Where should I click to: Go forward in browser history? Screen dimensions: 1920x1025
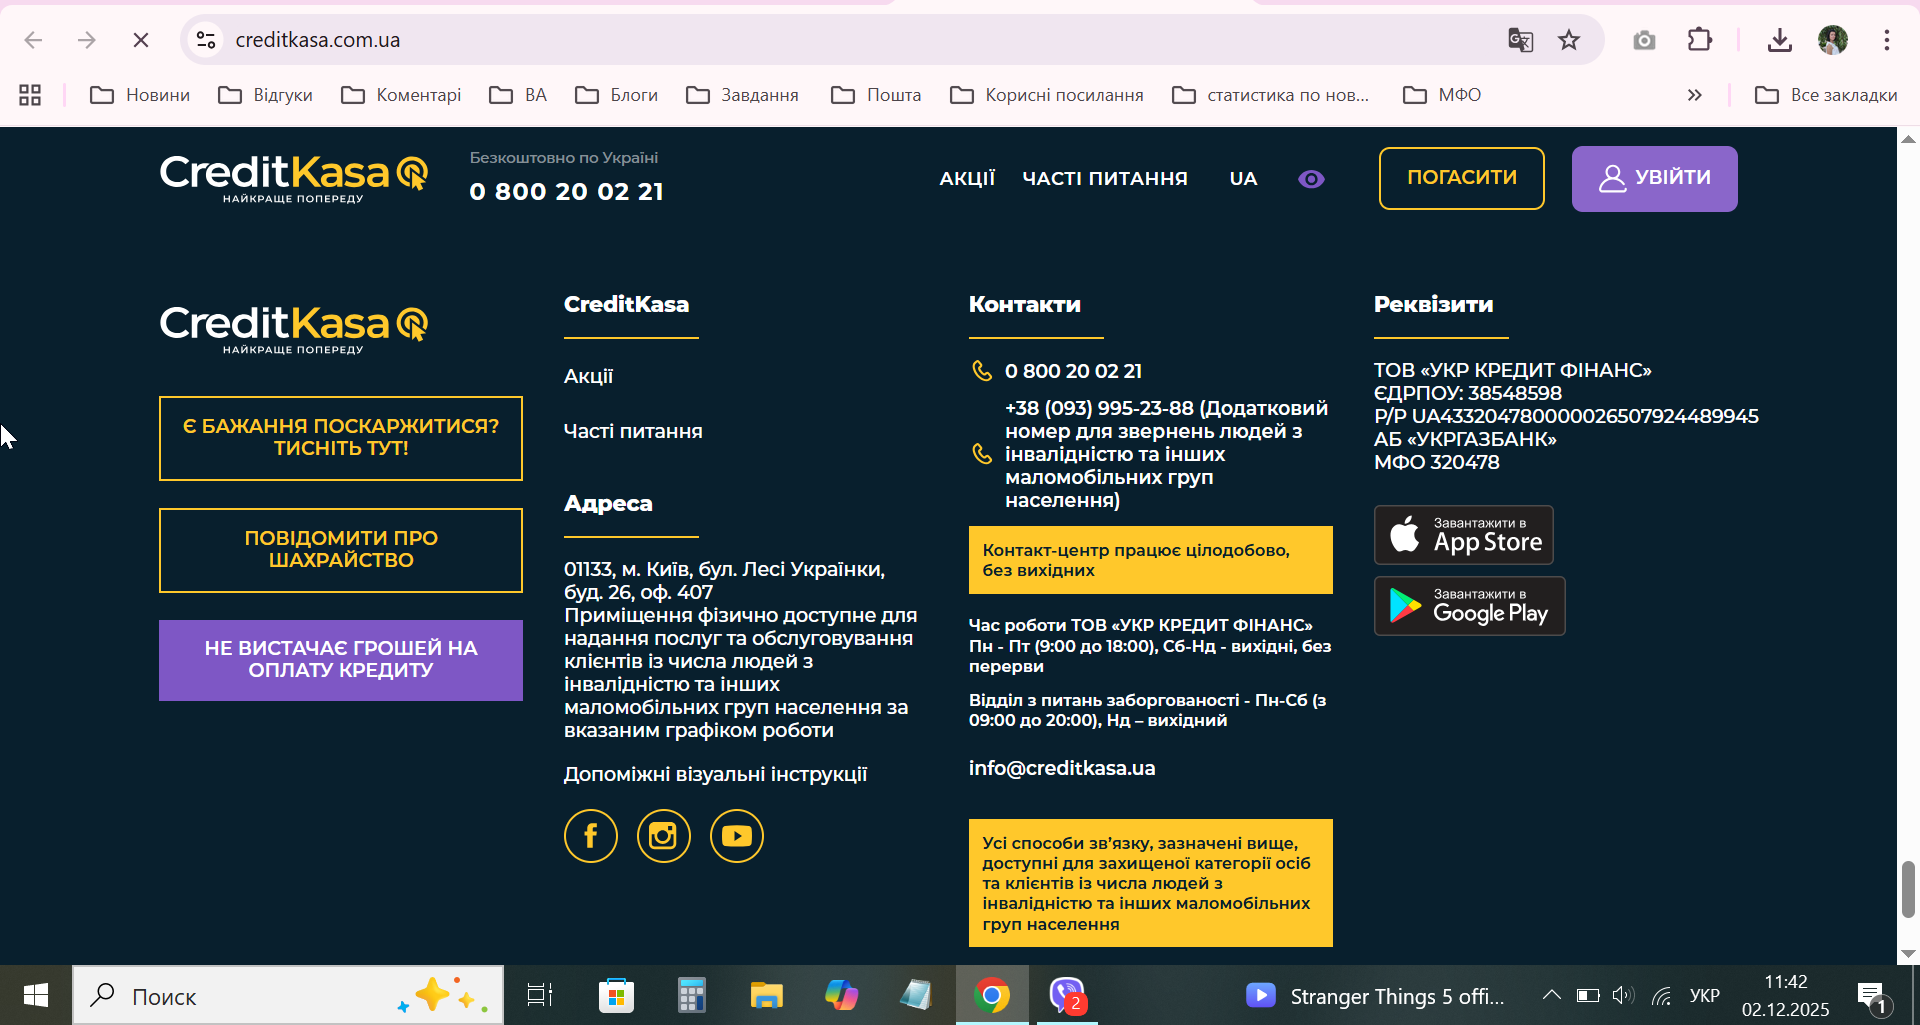87,40
